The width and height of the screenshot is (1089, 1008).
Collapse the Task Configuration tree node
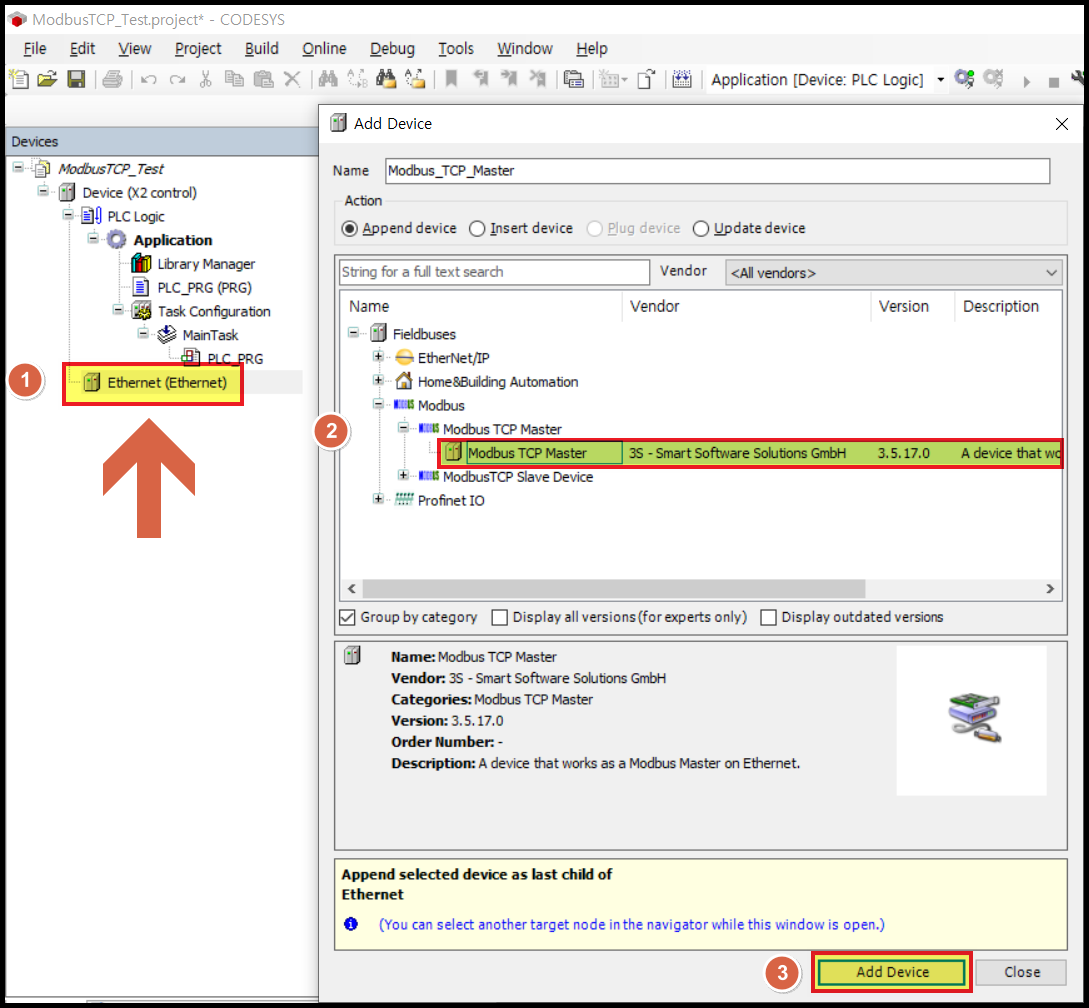coord(118,310)
